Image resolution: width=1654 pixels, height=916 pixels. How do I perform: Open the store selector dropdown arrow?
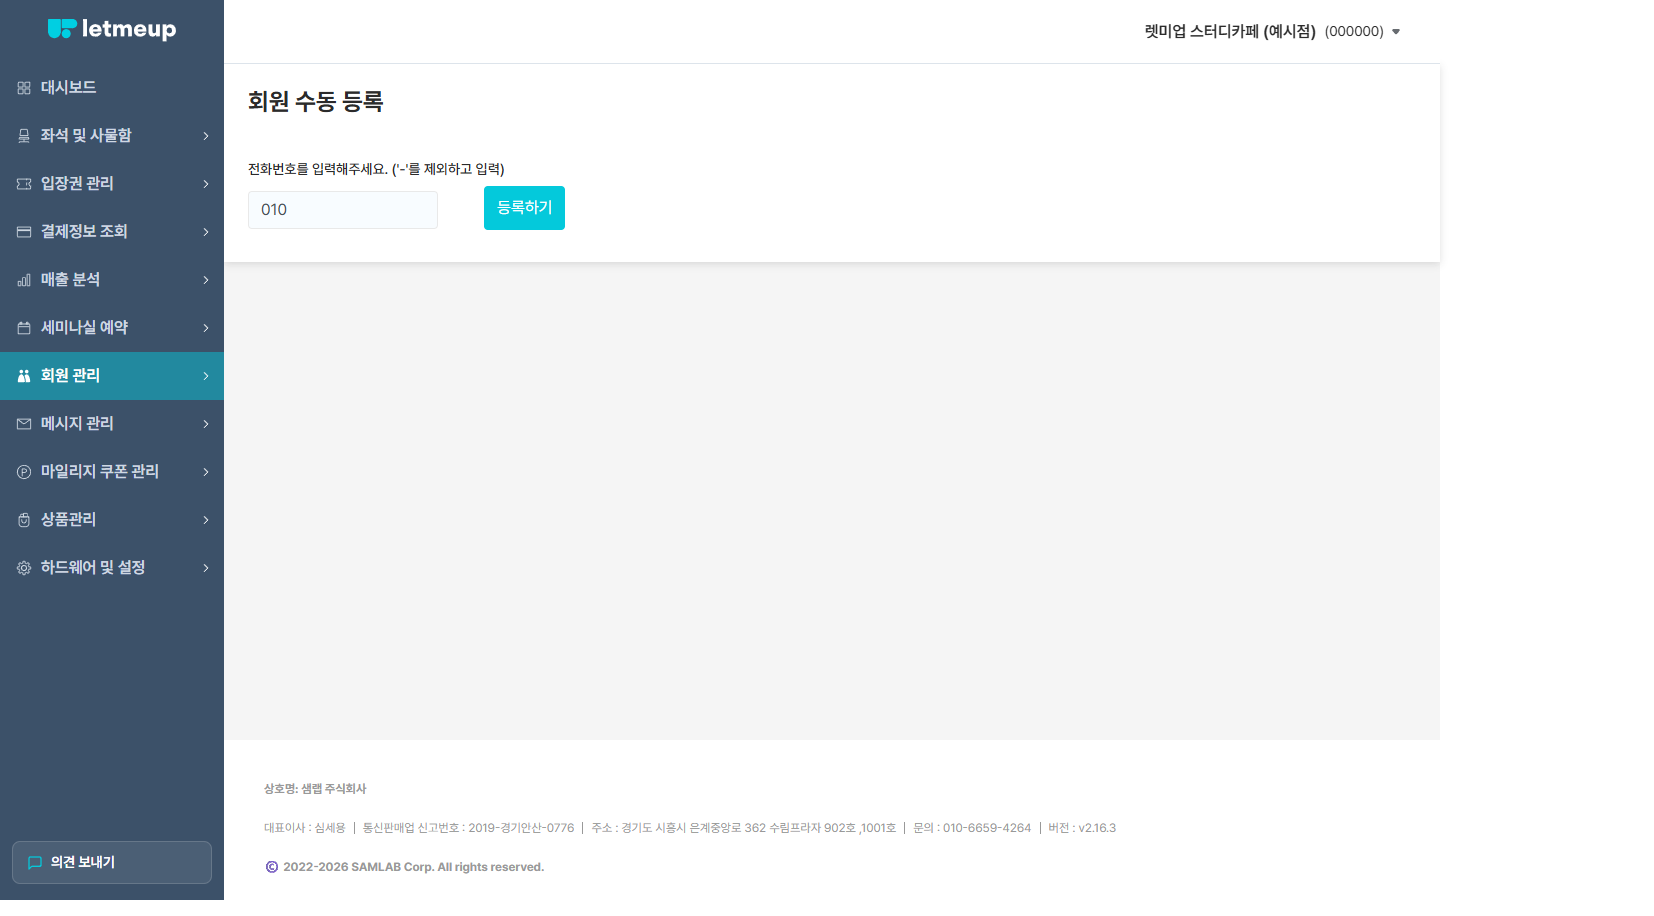1396,32
